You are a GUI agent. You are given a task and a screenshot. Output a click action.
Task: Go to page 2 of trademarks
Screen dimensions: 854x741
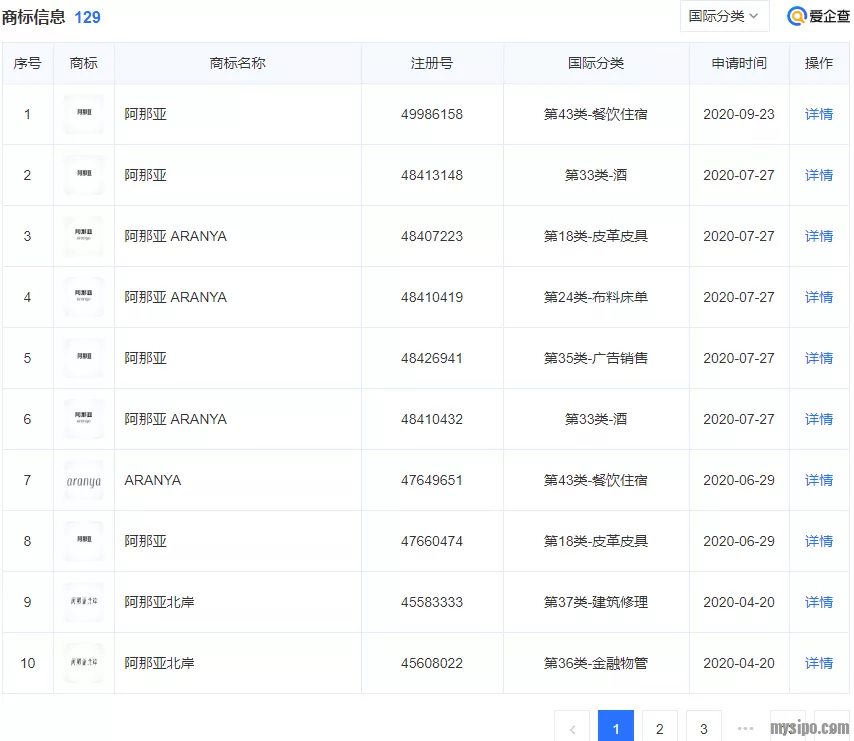pyautogui.click(x=660, y=728)
